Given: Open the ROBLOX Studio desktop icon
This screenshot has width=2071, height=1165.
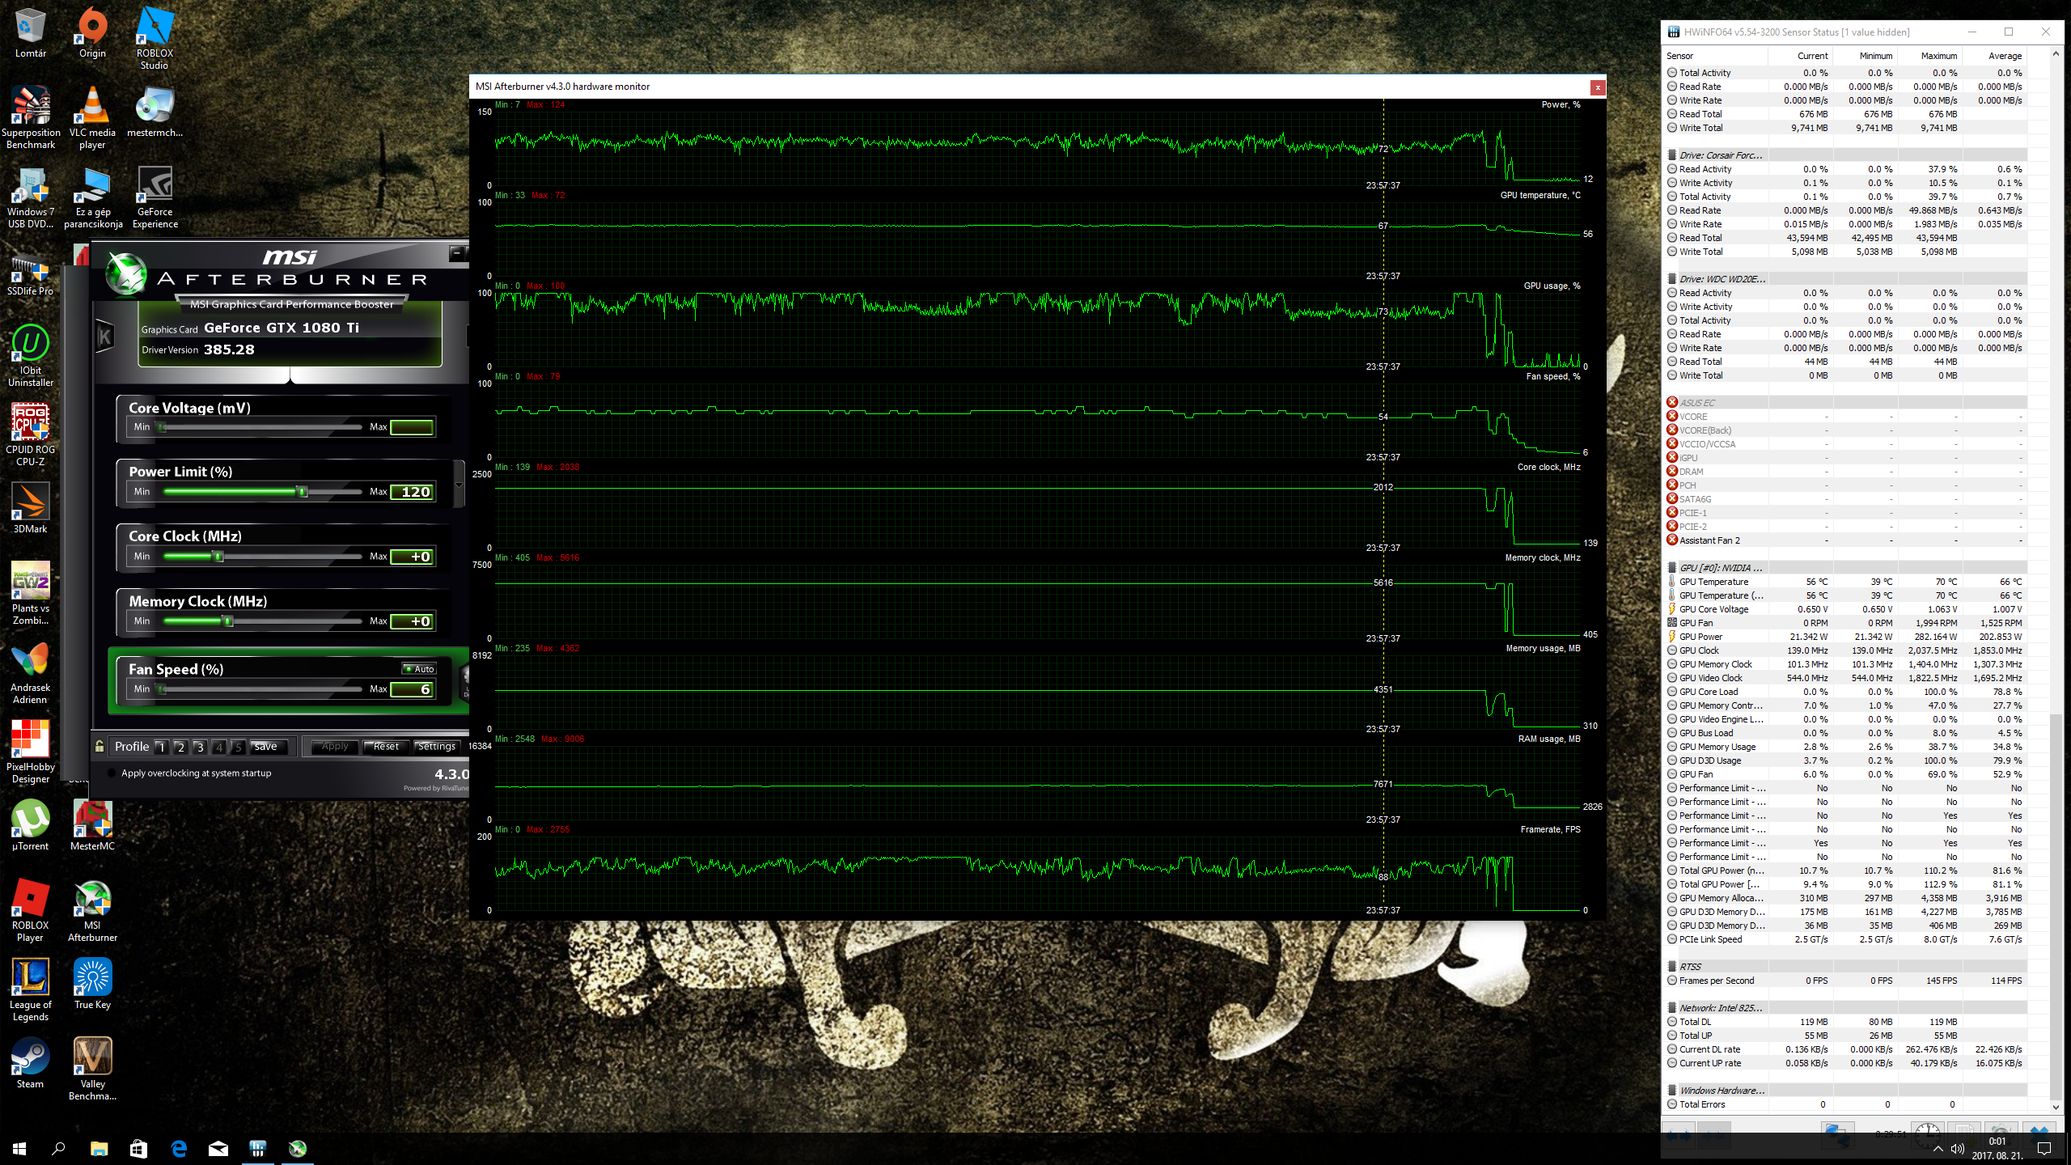Looking at the screenshot, I should (x=154, y=38).
